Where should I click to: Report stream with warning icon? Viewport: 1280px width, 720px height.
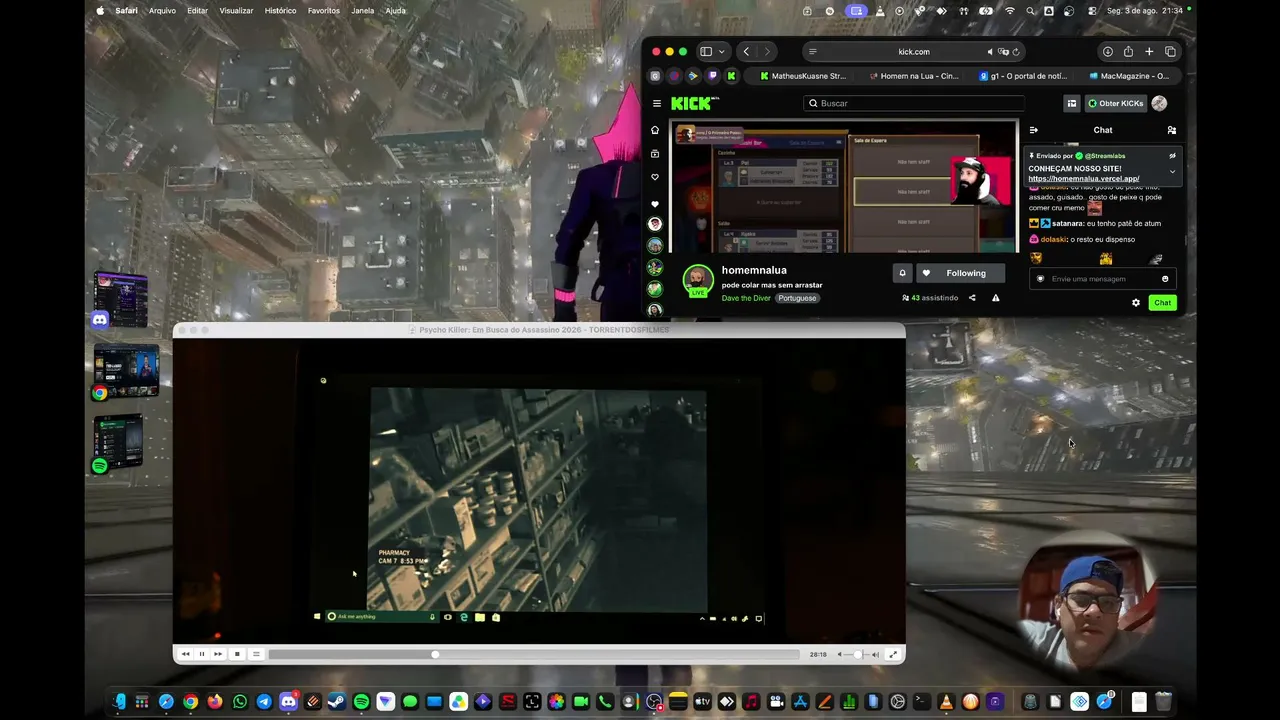pos(995,298)
